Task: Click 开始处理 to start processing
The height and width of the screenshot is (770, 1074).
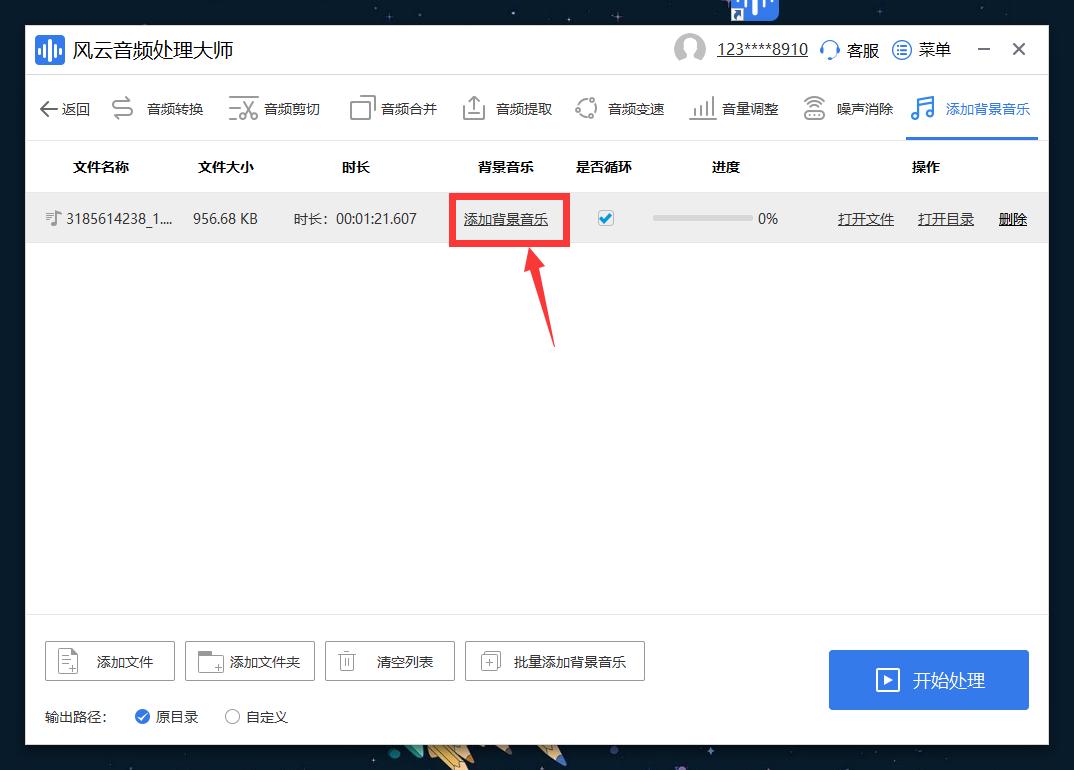Action: [x=928, y=680]
